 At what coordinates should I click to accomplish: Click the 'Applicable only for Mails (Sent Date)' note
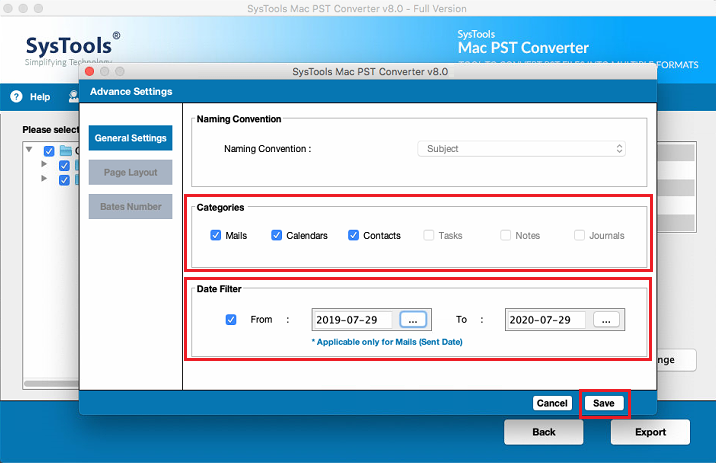(387, 342)
